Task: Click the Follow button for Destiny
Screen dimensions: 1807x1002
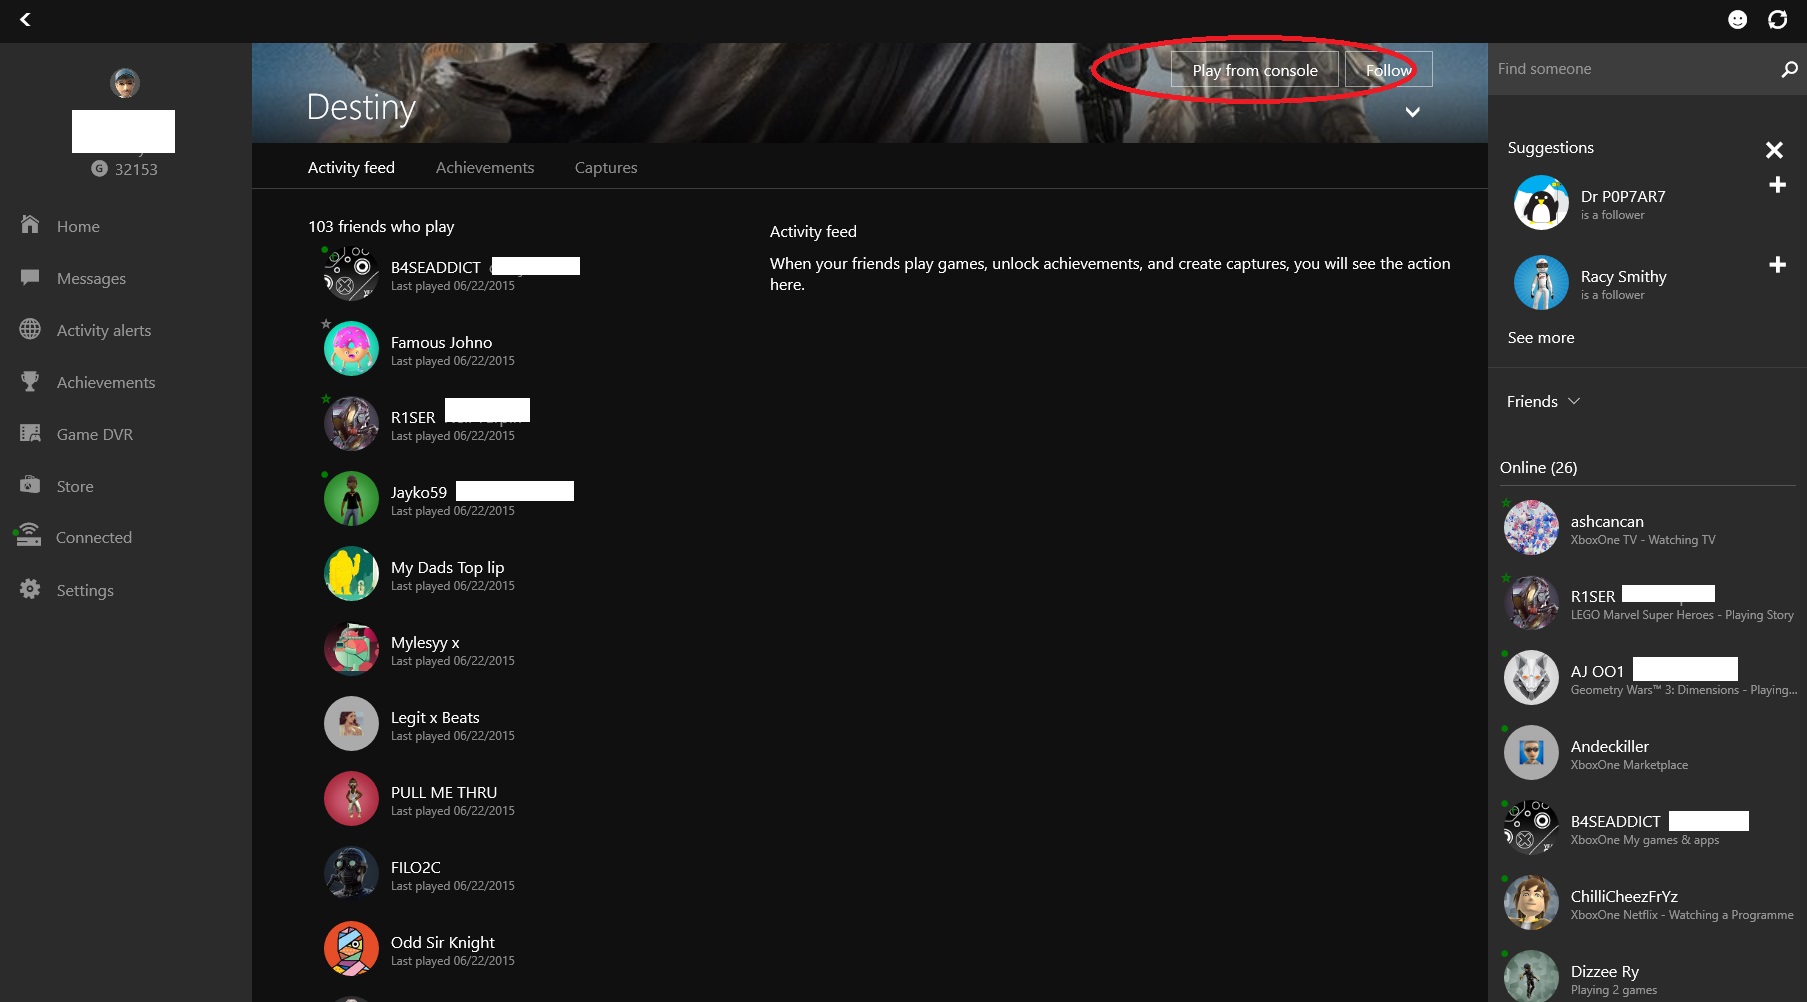Action: (1388, 70)
